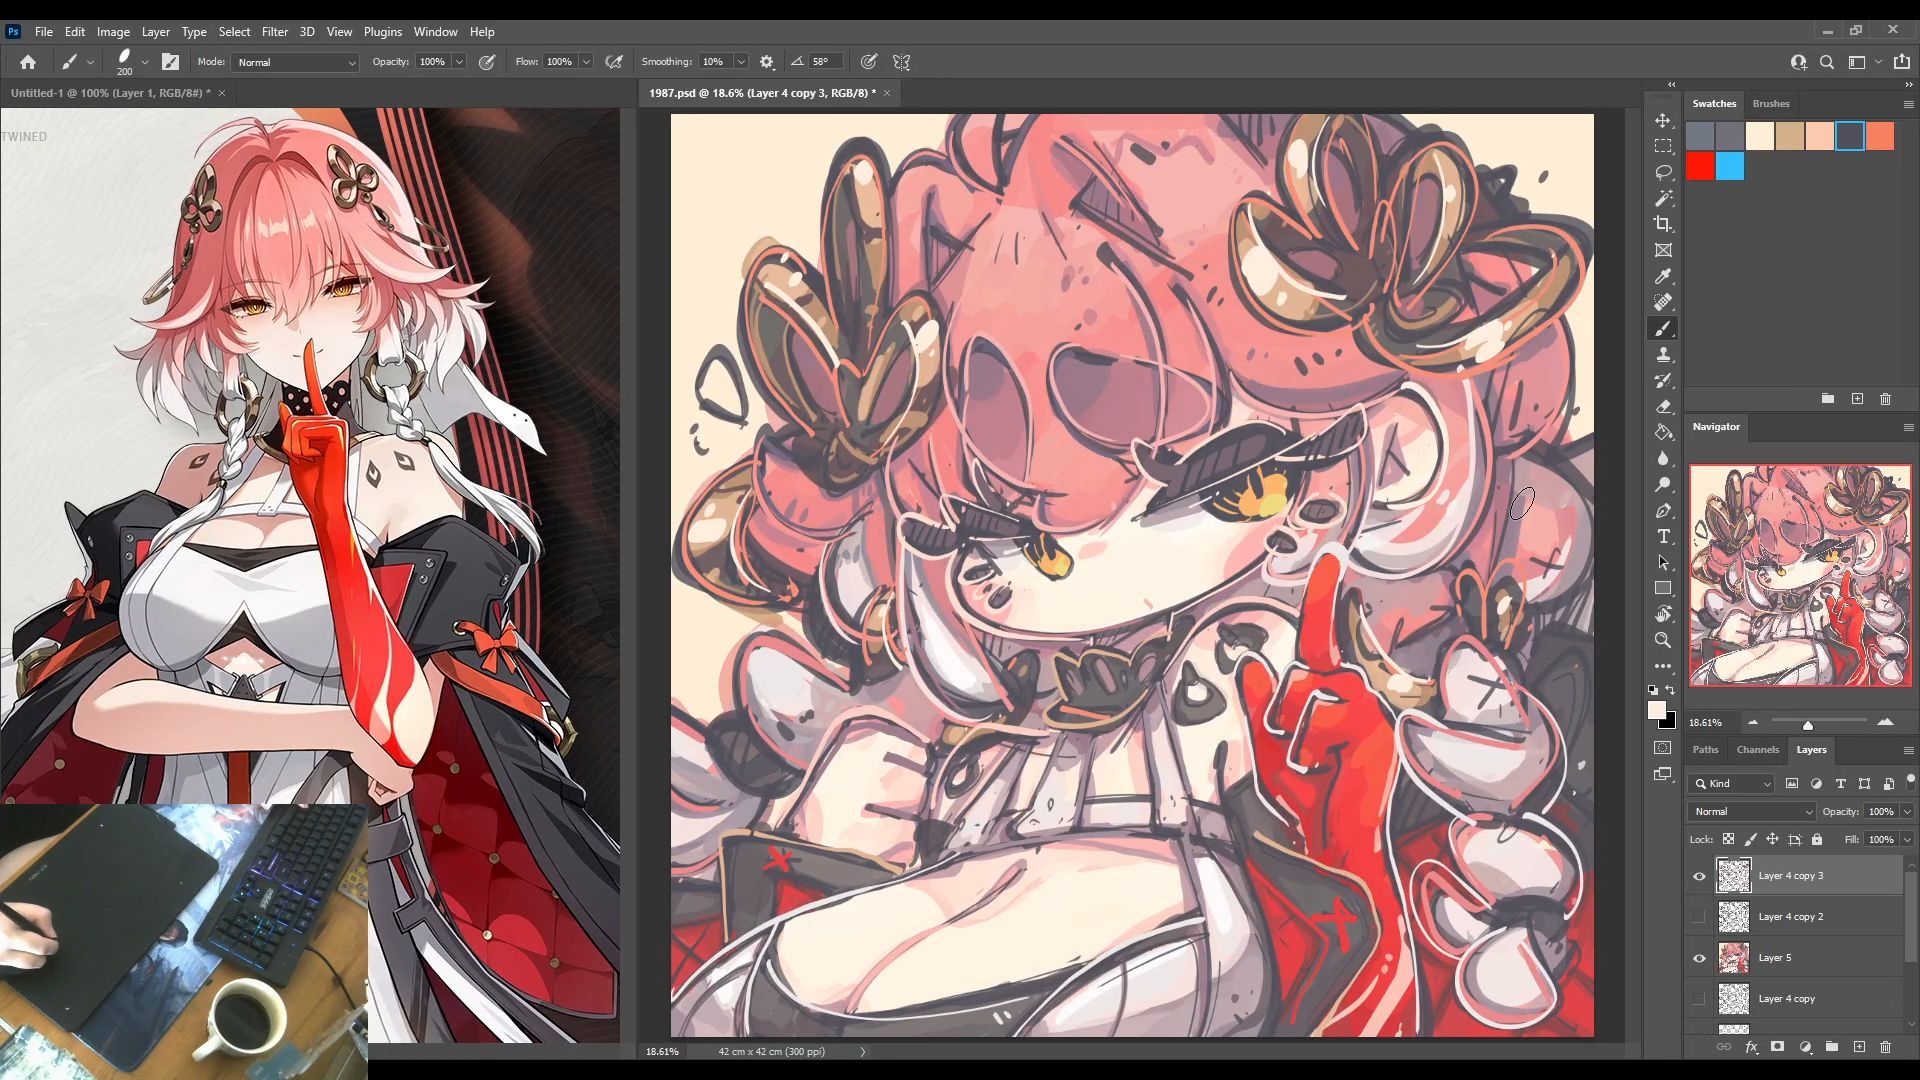Show Layer 4 copy 2 visibility box

pos(1699,917)
